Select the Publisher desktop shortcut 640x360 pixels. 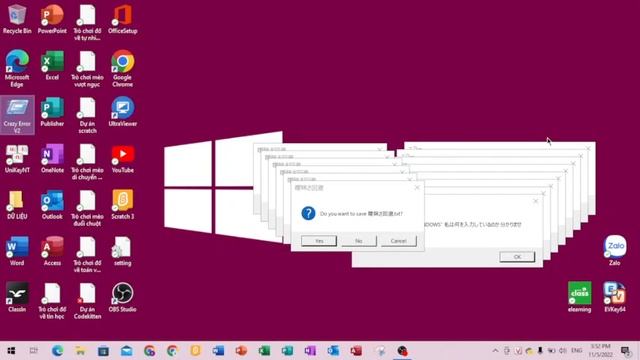click(x=52, y=112)
